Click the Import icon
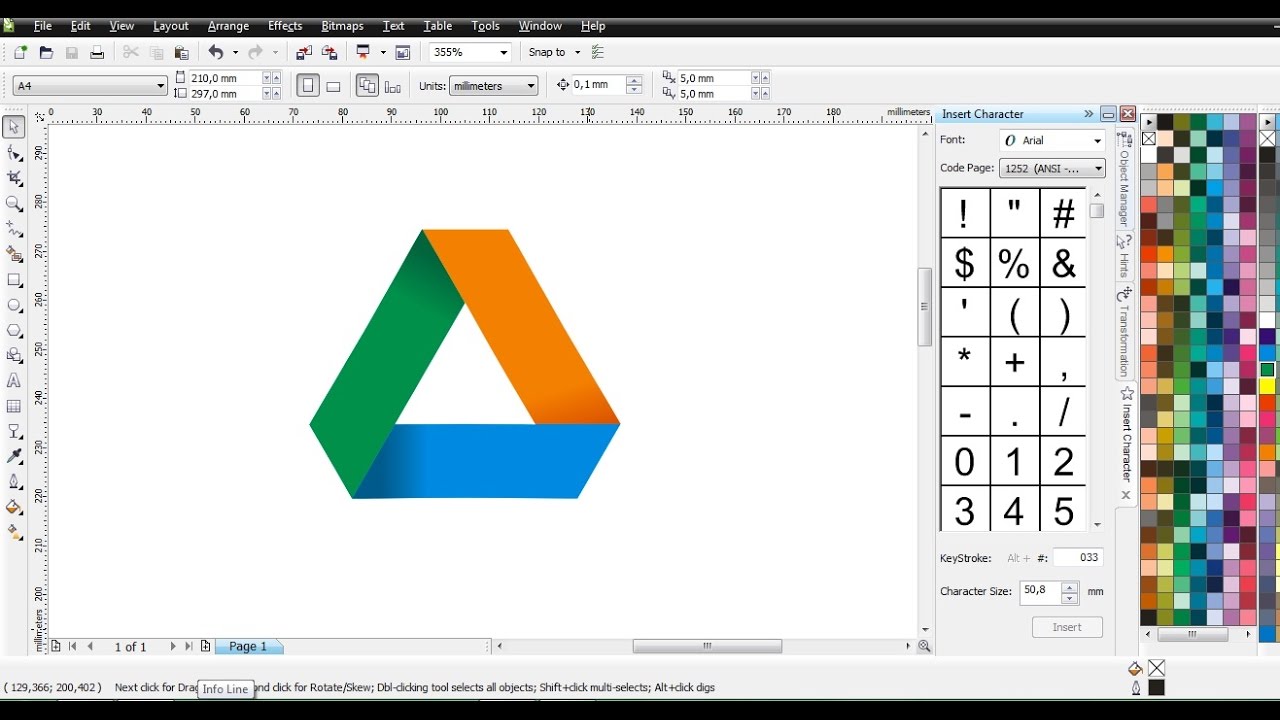Image resolution: width=1280 pixels, height=720 pixels. pos(304,52)
